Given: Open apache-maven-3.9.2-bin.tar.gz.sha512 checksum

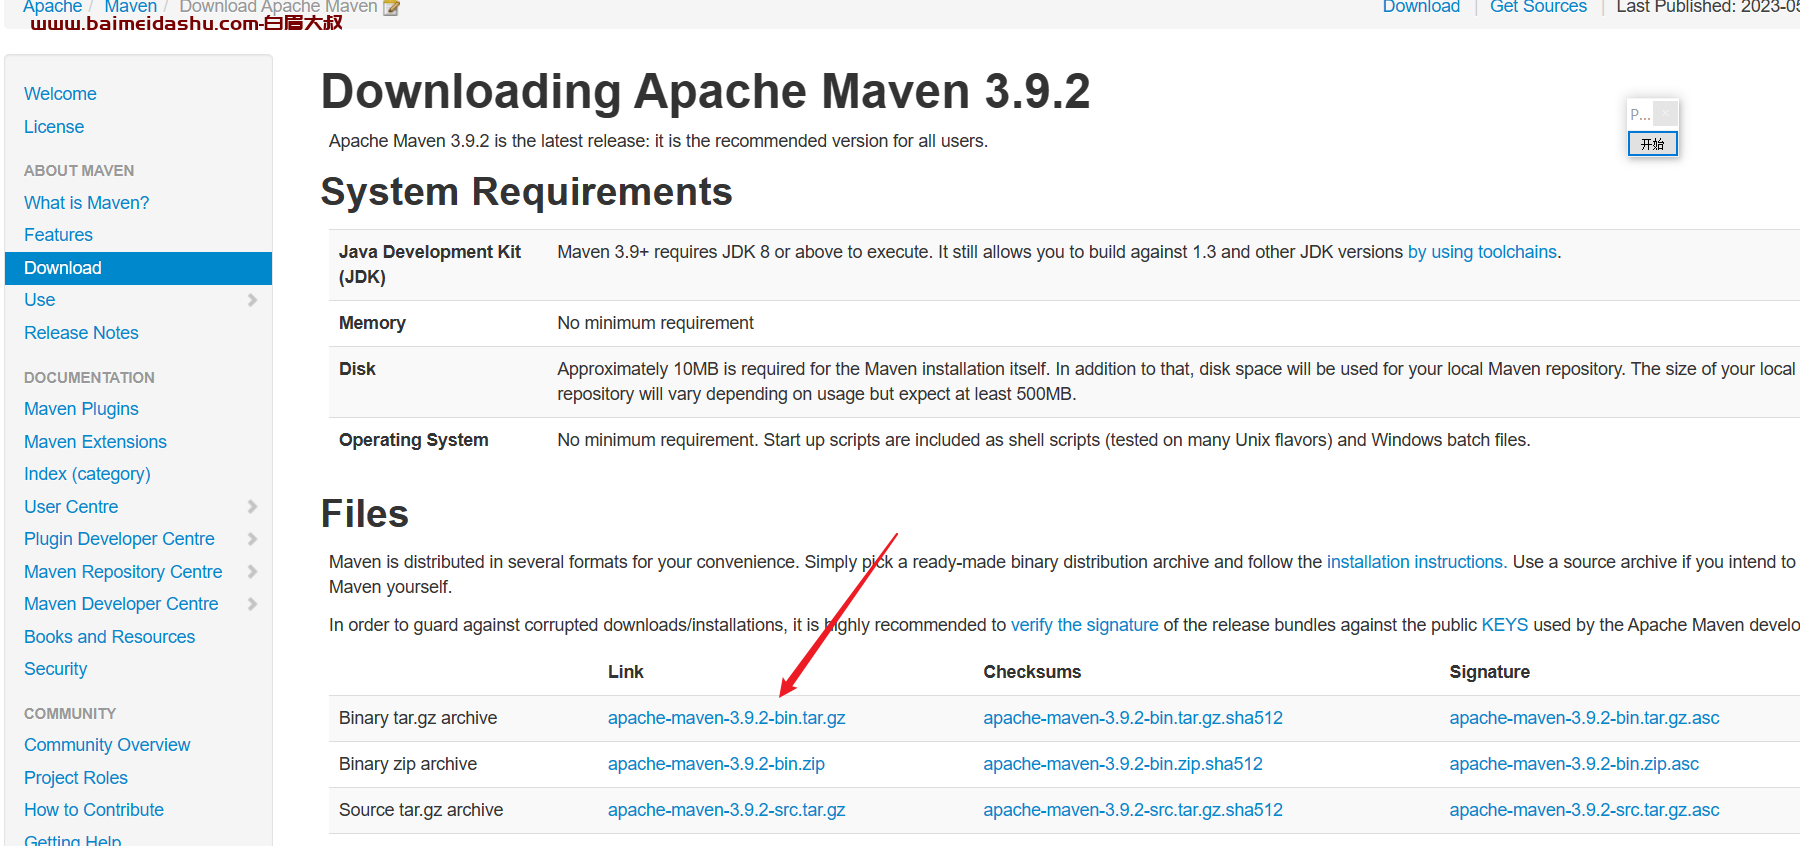Looking at the screenshot, I should click(x=1133, y=718).
